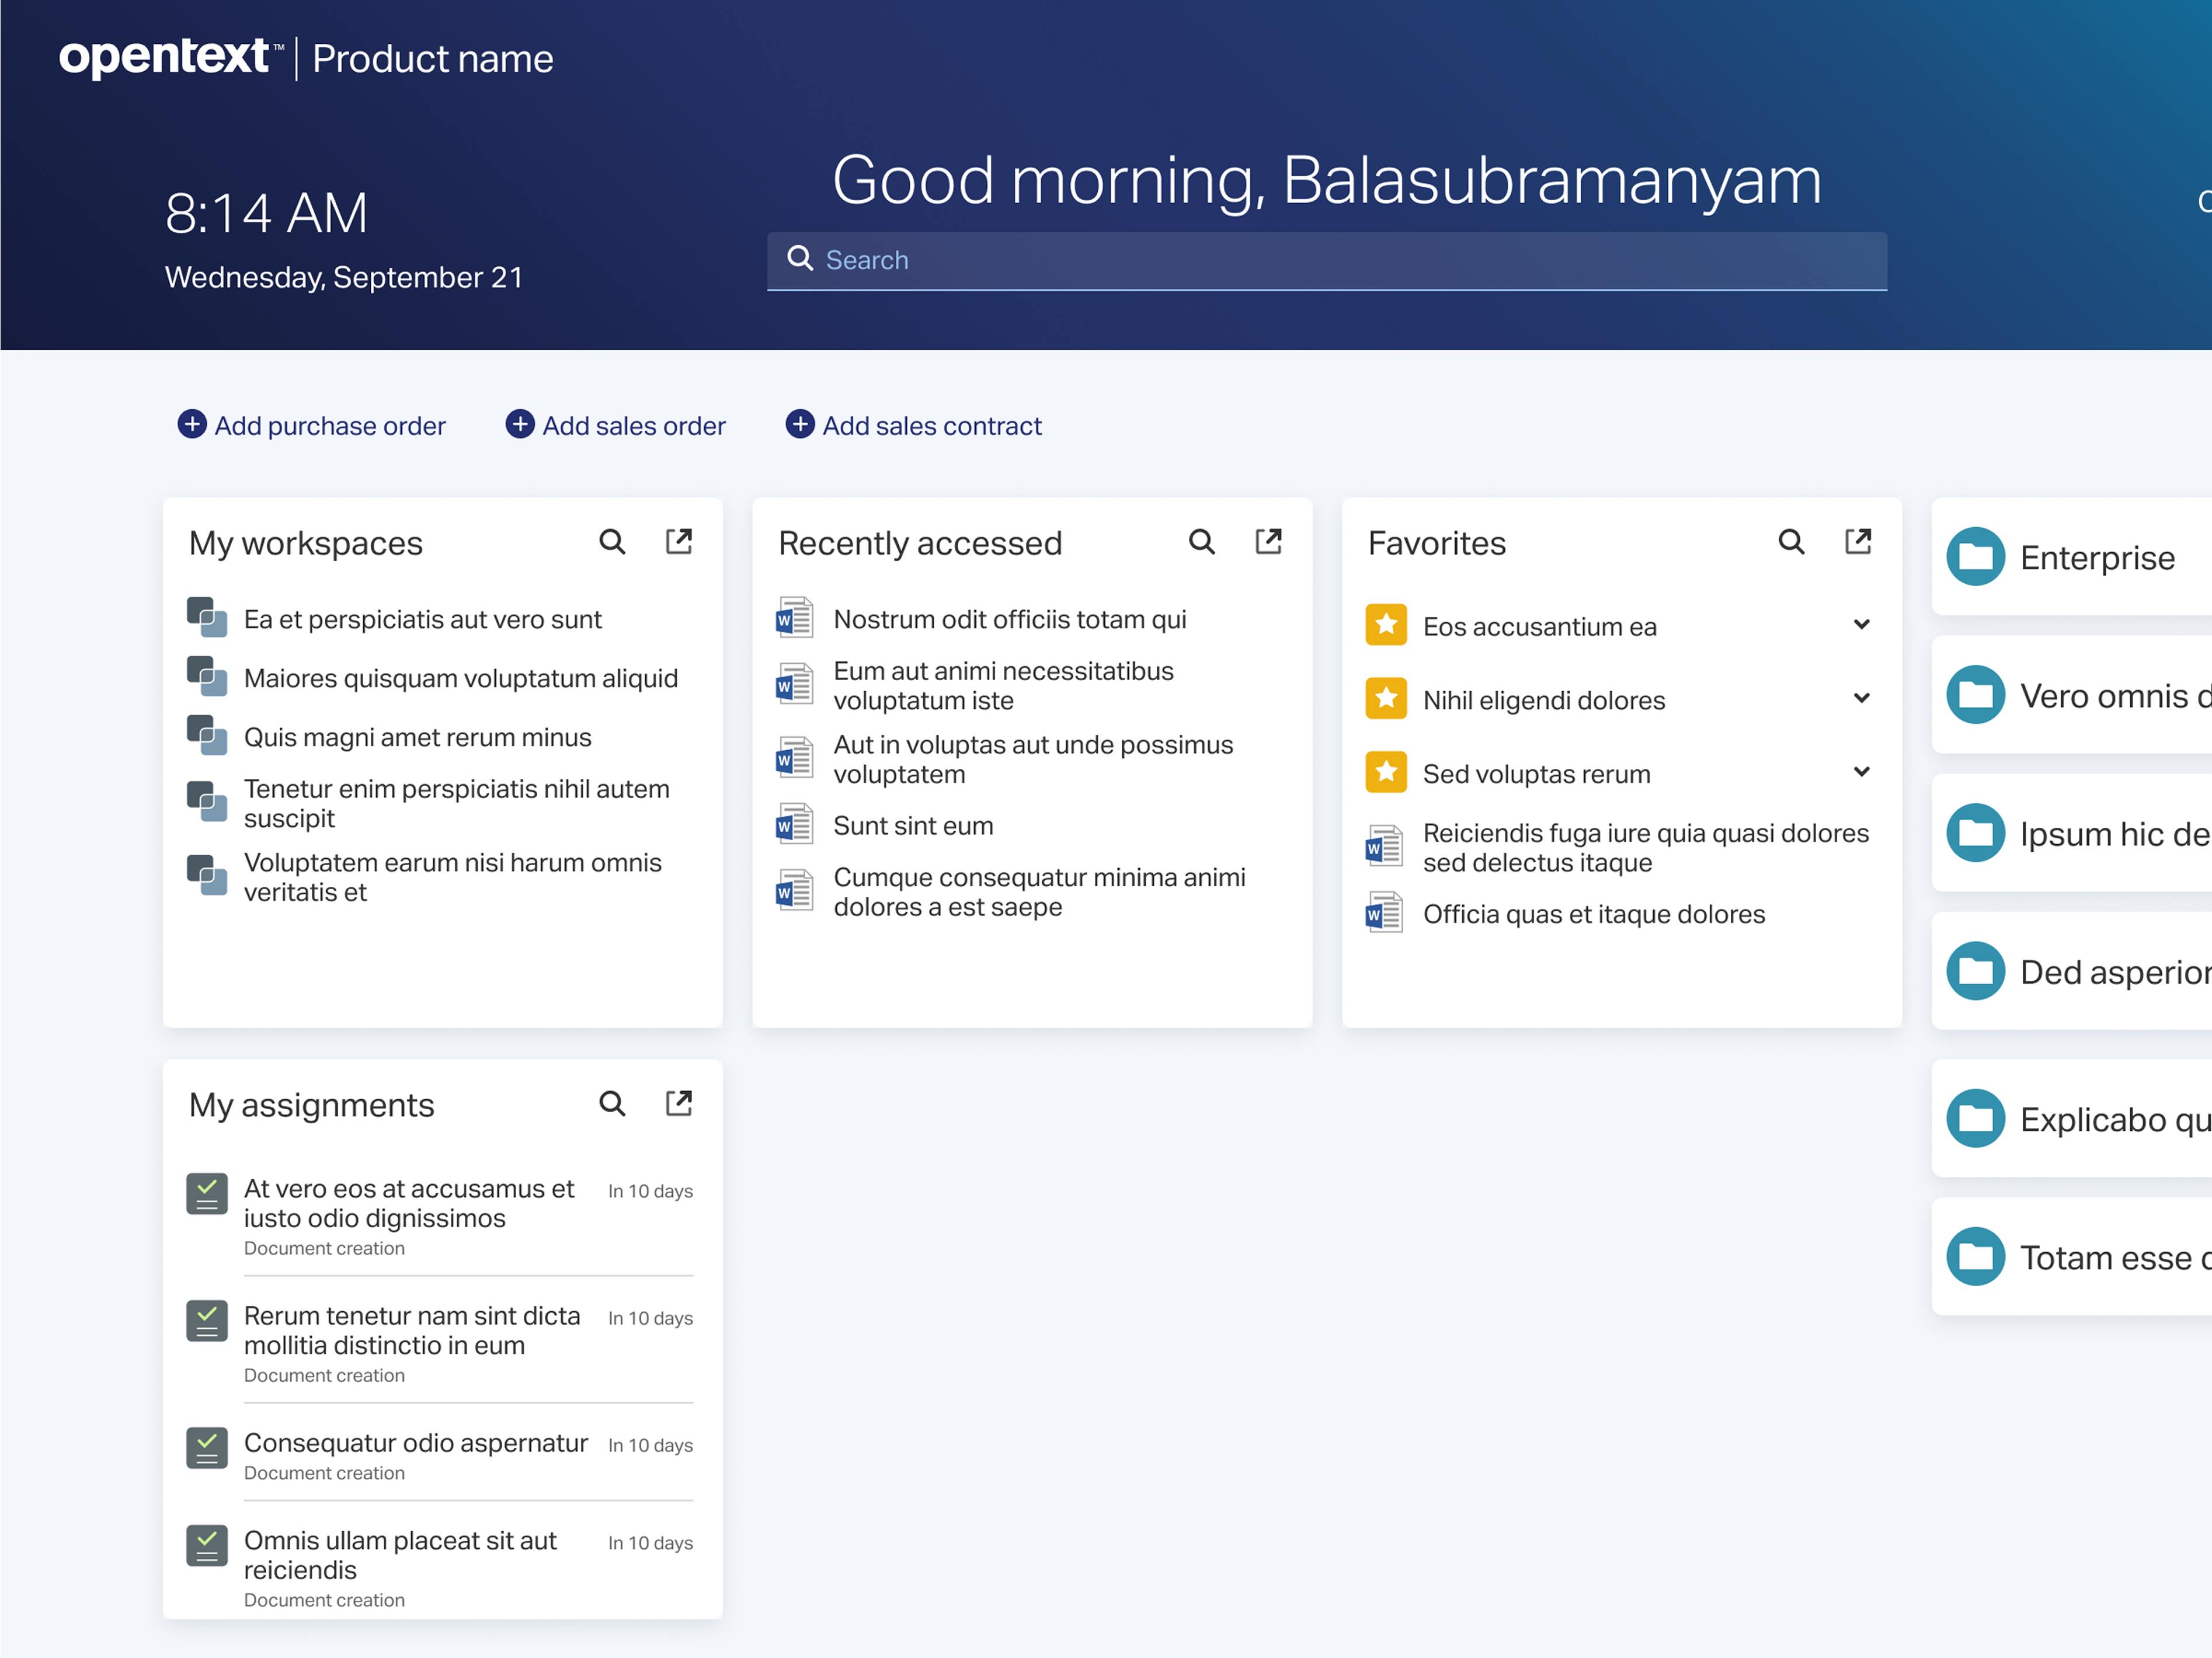Expand Favorites in new view

[1858, 541]
